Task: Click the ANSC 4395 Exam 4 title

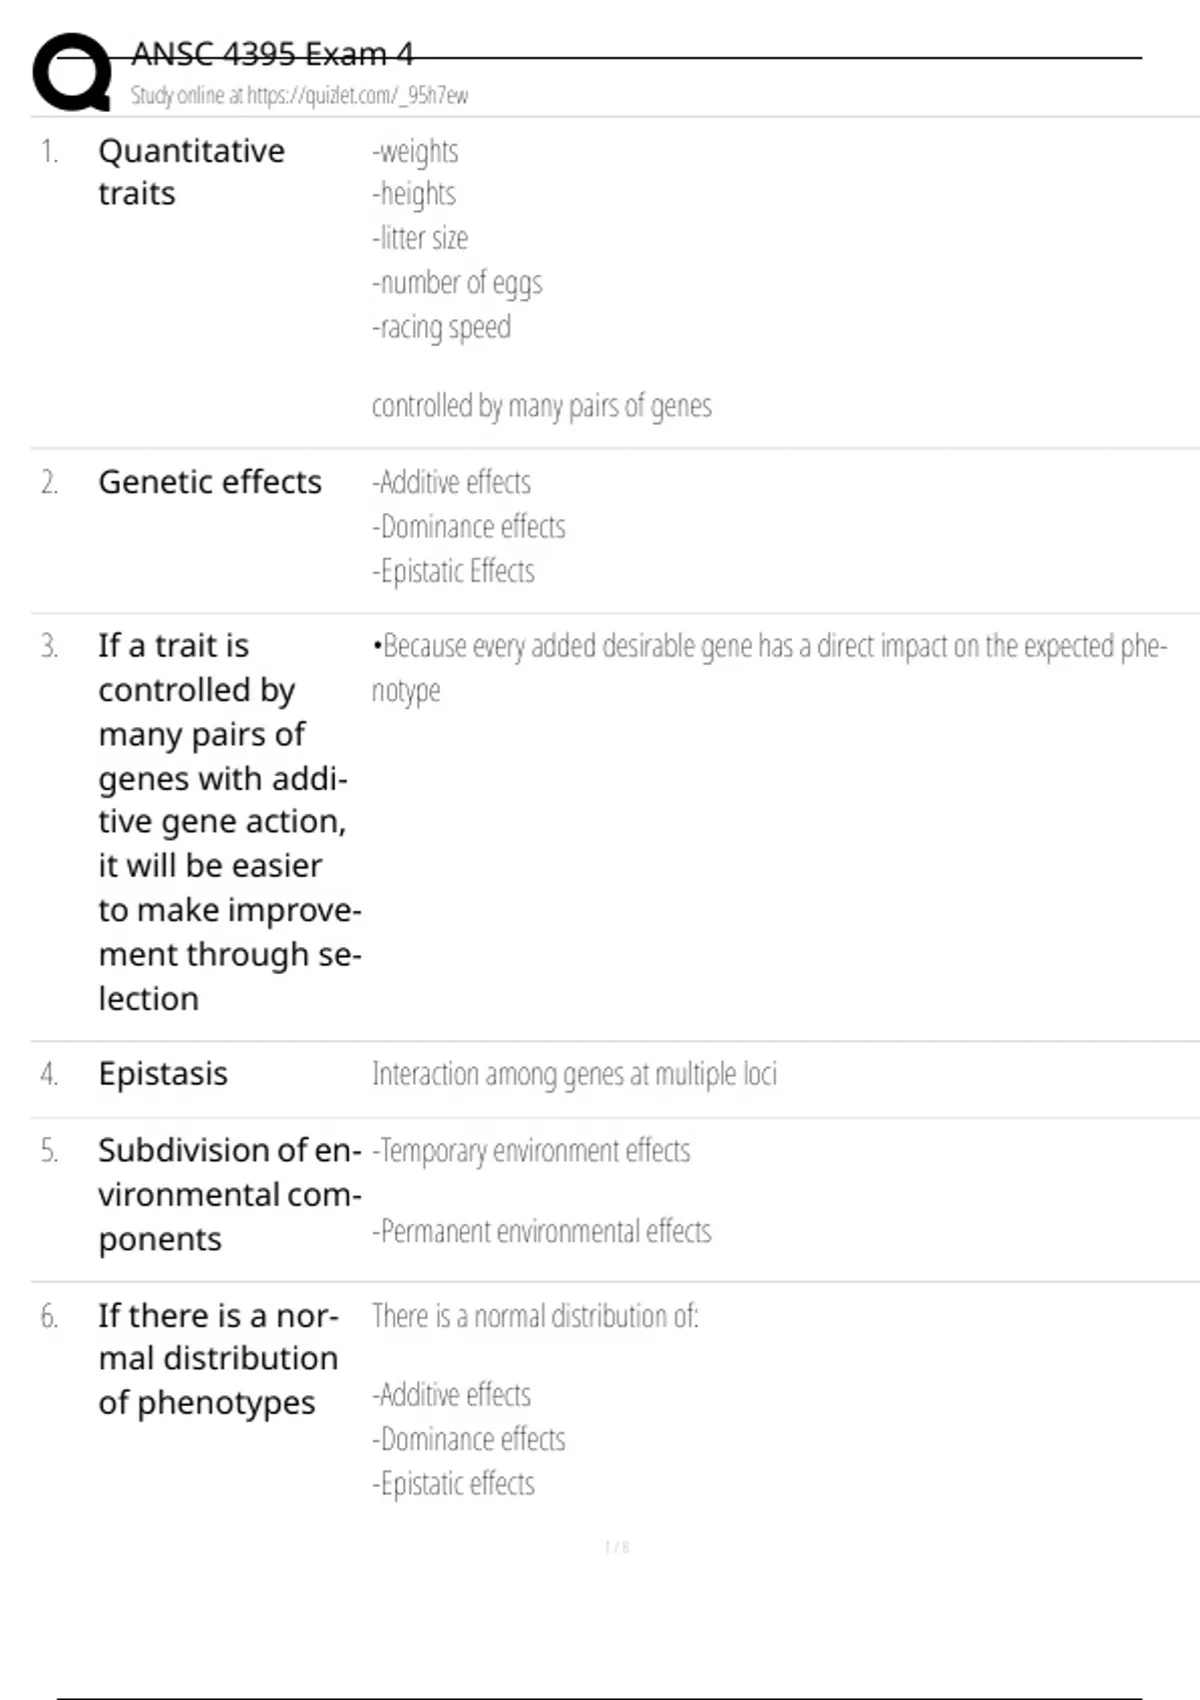Action: pyautogui.click(x=272, y=54)
